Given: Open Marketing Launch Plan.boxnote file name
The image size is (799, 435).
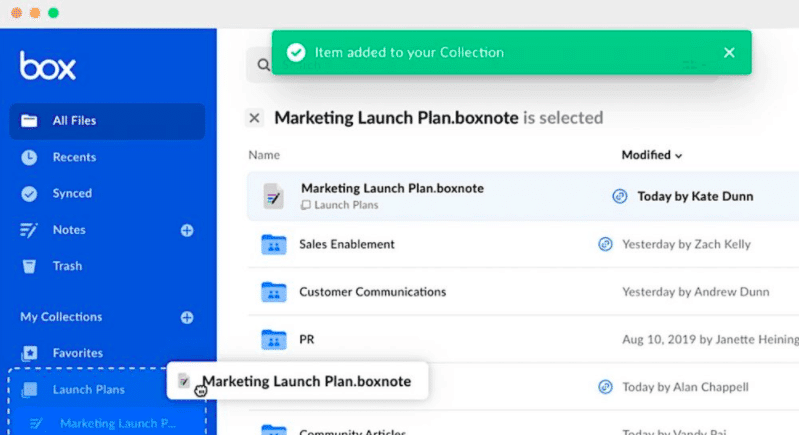Looking at the screenshot, I should (392, 188).
